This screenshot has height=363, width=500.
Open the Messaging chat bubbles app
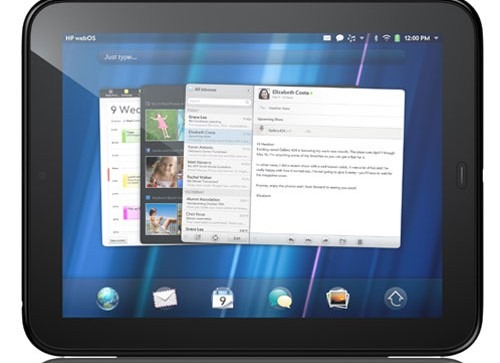pyautogui.click(x=280, y=299)
